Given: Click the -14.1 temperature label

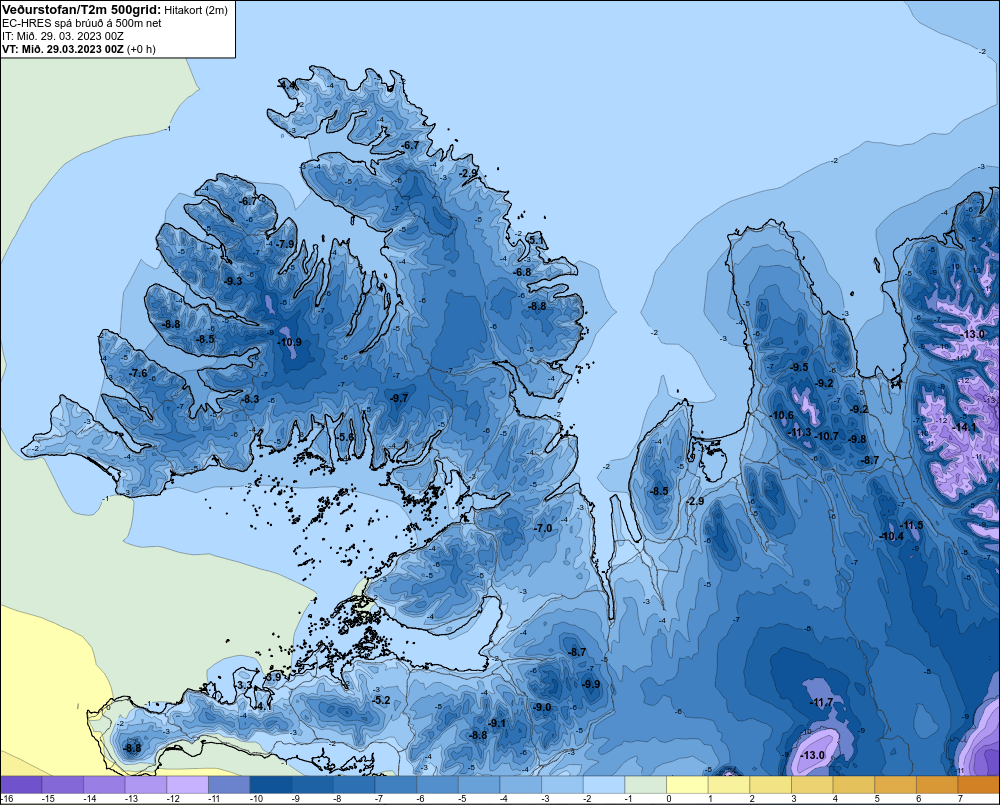Looking at the screenshot, I should coord(964,427).
